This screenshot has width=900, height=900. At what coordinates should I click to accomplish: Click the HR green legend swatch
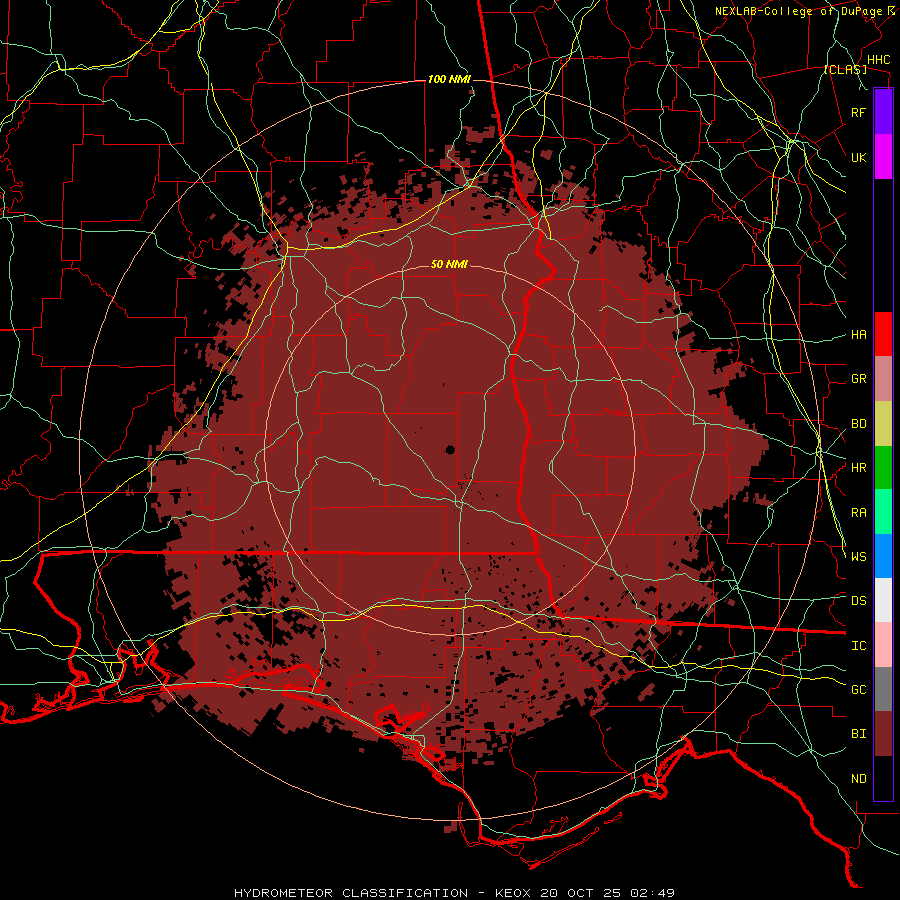(883, 467)
